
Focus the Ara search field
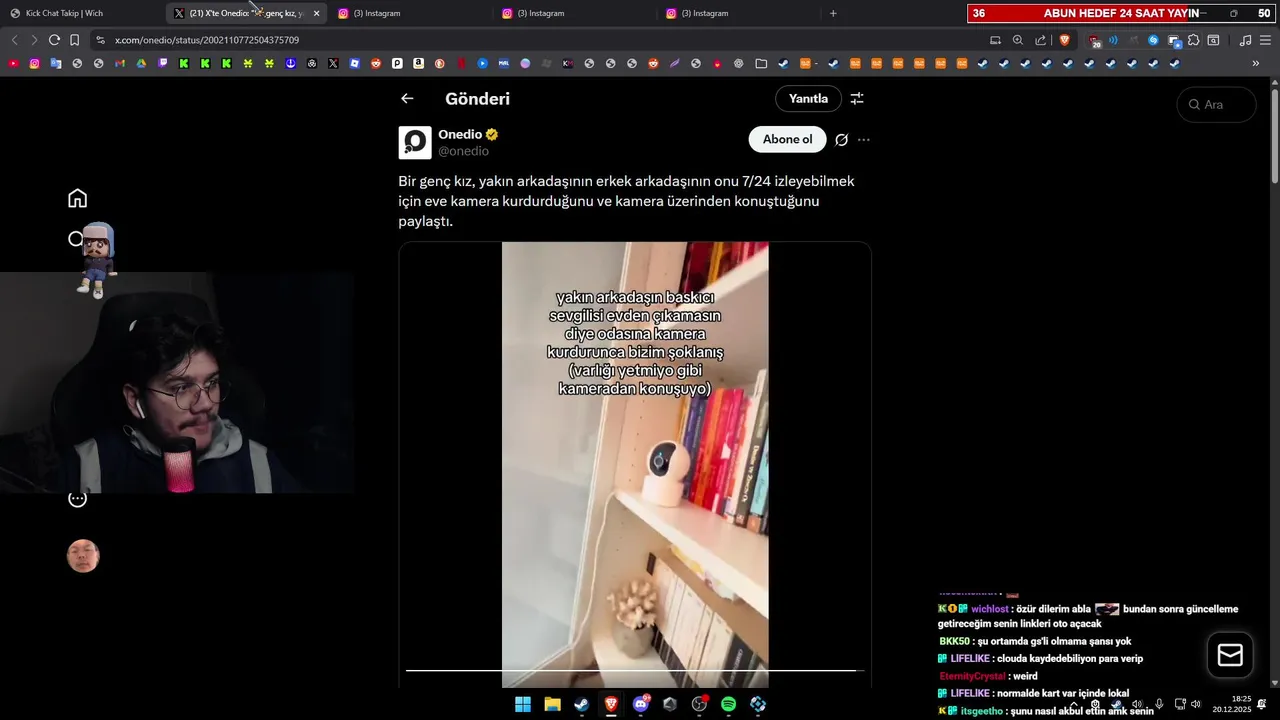[1216, 104]
